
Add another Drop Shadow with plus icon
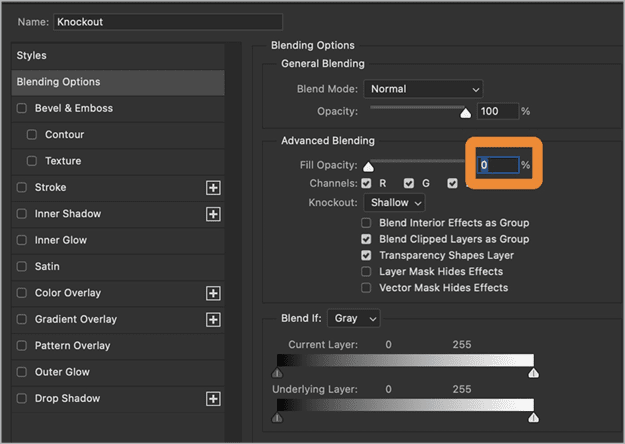pos(213,399)
